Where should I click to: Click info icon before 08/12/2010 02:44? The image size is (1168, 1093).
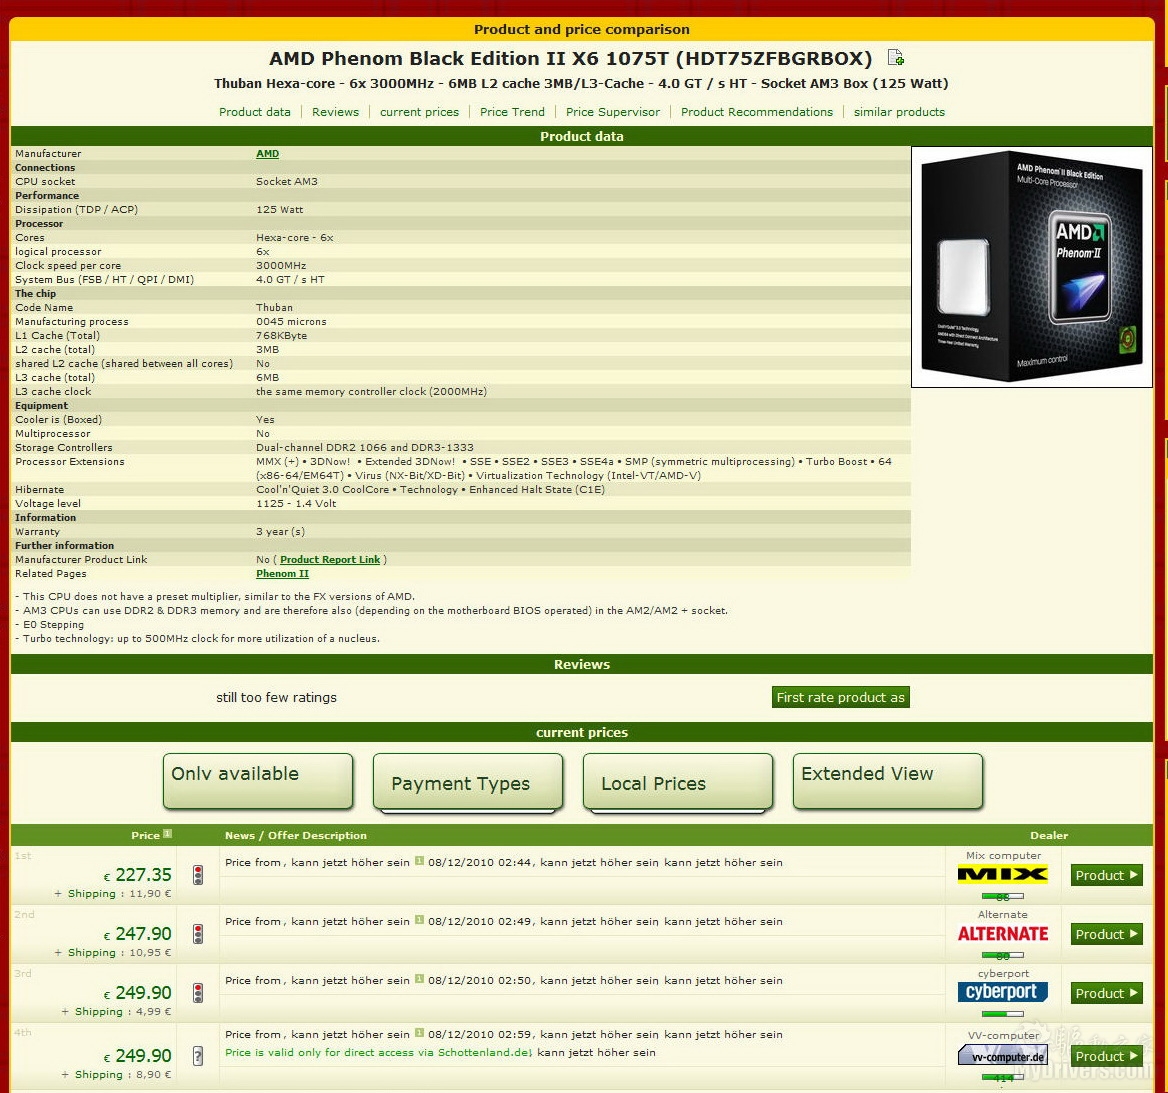419,861
